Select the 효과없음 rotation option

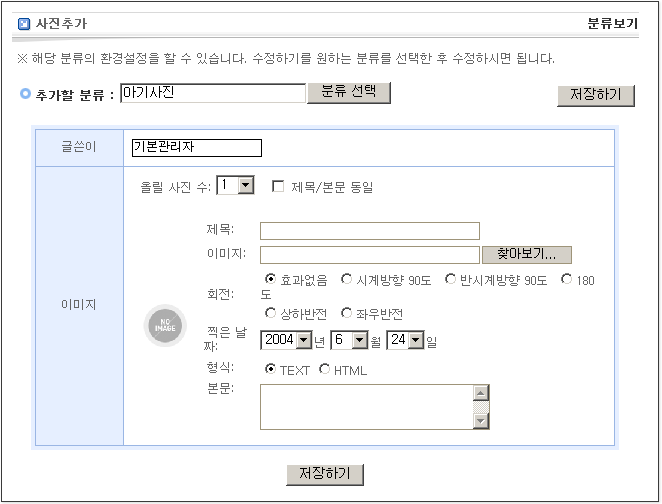(x=270, y=280)
